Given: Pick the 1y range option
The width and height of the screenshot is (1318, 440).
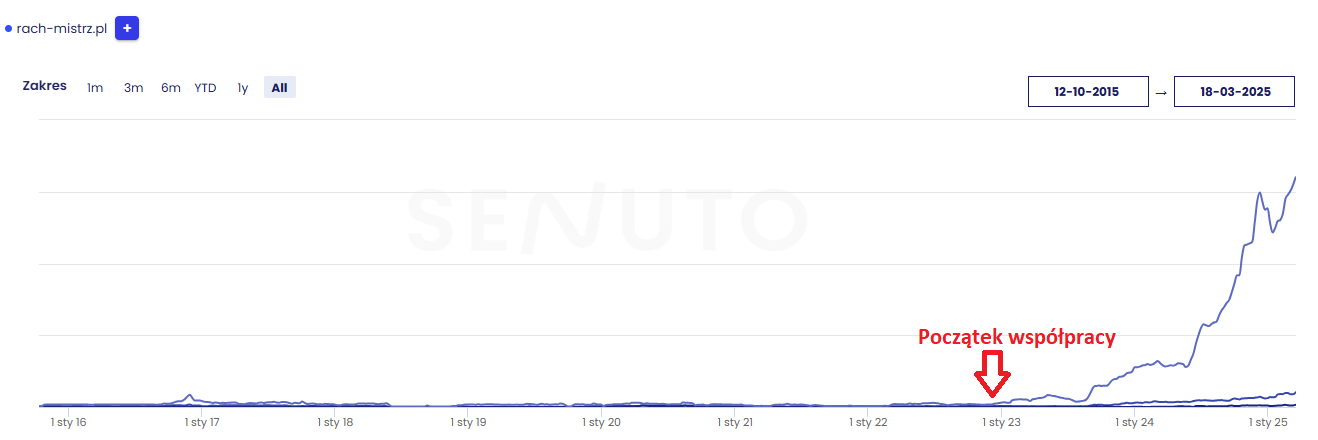Looking at the screenshot, I should (x=242, y=88).
